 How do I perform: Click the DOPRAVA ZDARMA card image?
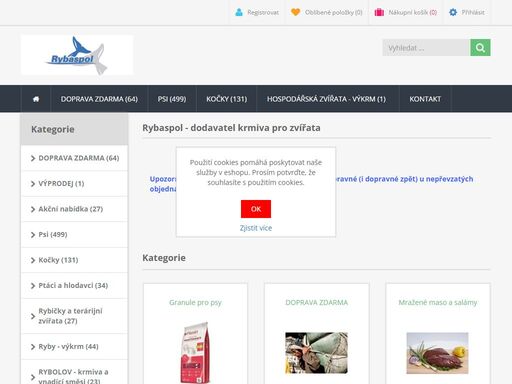point(316,353)
